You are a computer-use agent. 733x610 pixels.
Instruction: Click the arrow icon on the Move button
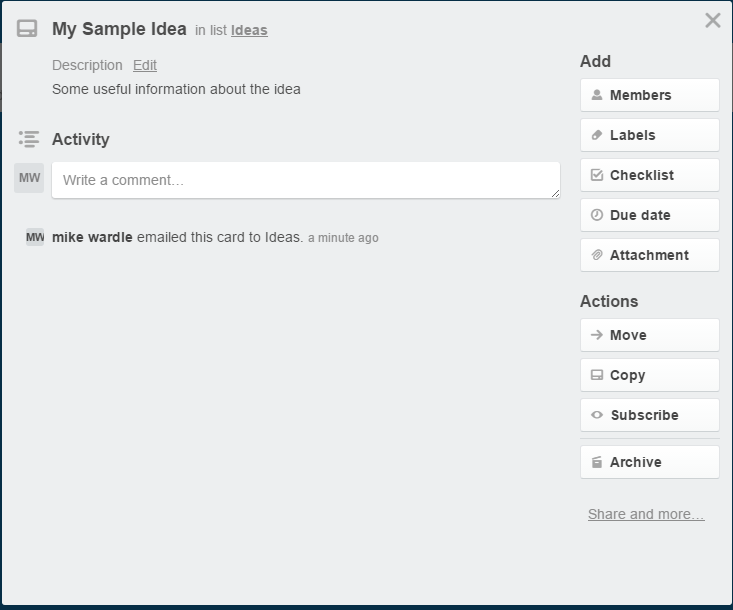tap(596, 335)
